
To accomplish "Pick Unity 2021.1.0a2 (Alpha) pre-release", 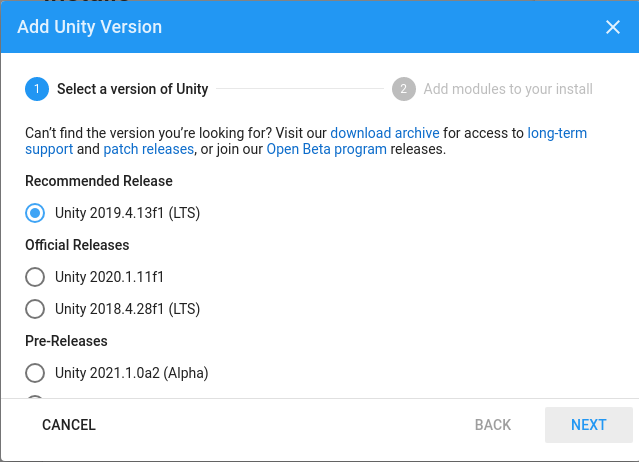I will pyautogui.click(x=35, y=373).
